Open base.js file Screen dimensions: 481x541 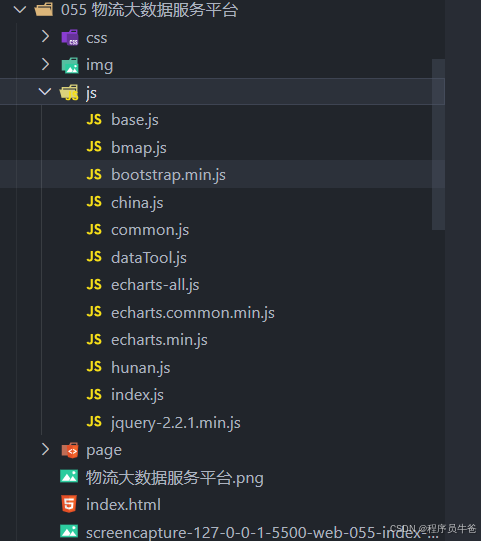point(135,120)
